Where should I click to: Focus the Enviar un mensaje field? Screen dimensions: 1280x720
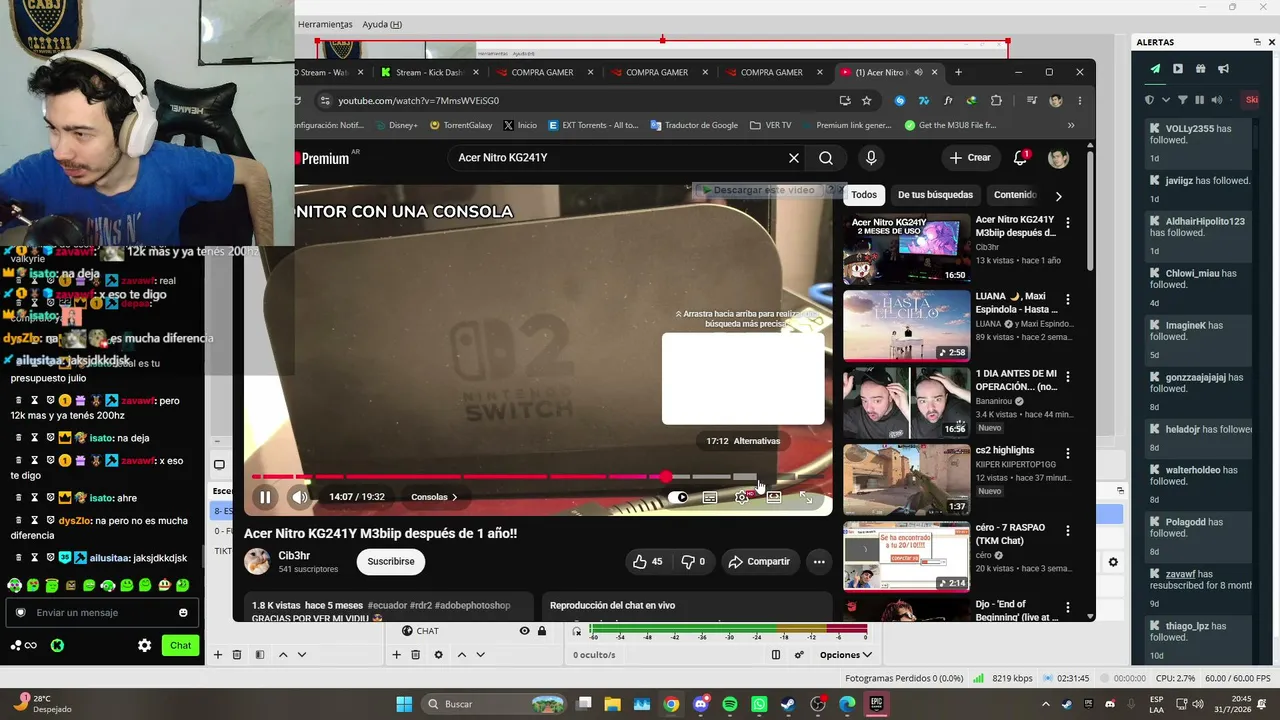(x=101, y=613)
